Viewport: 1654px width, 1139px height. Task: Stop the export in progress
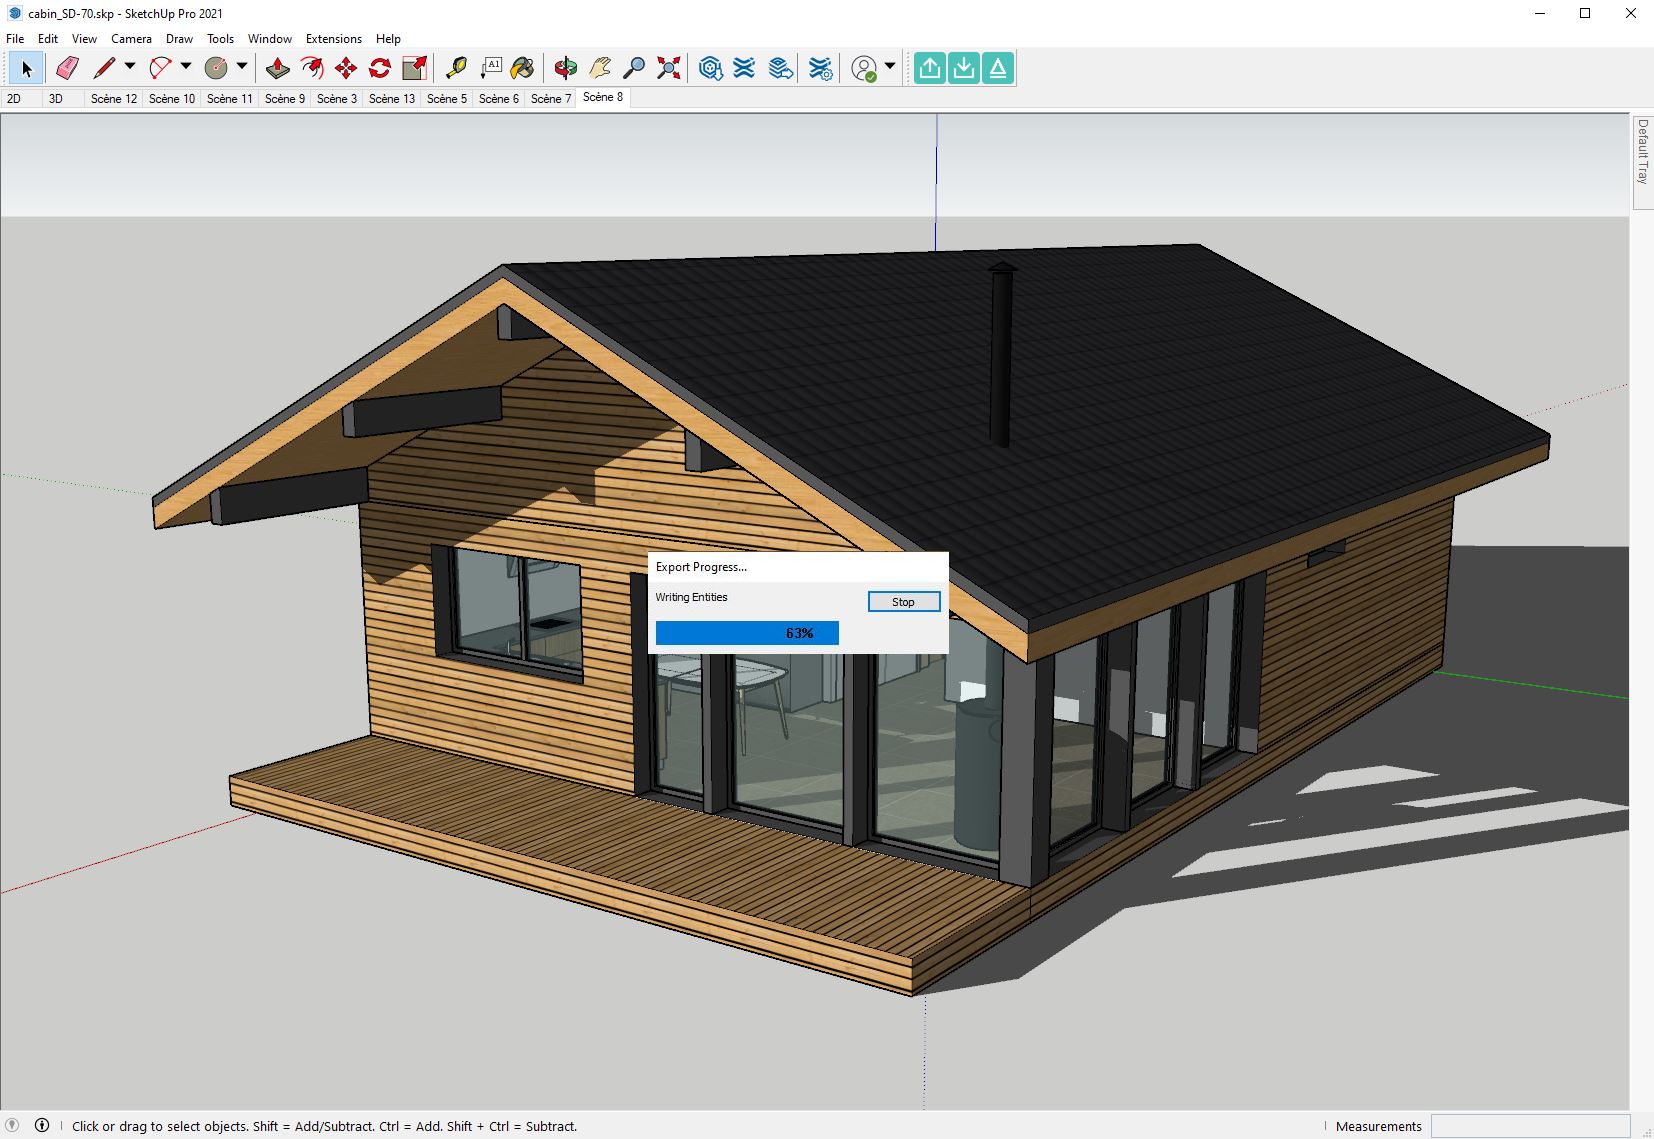[902, 601]
